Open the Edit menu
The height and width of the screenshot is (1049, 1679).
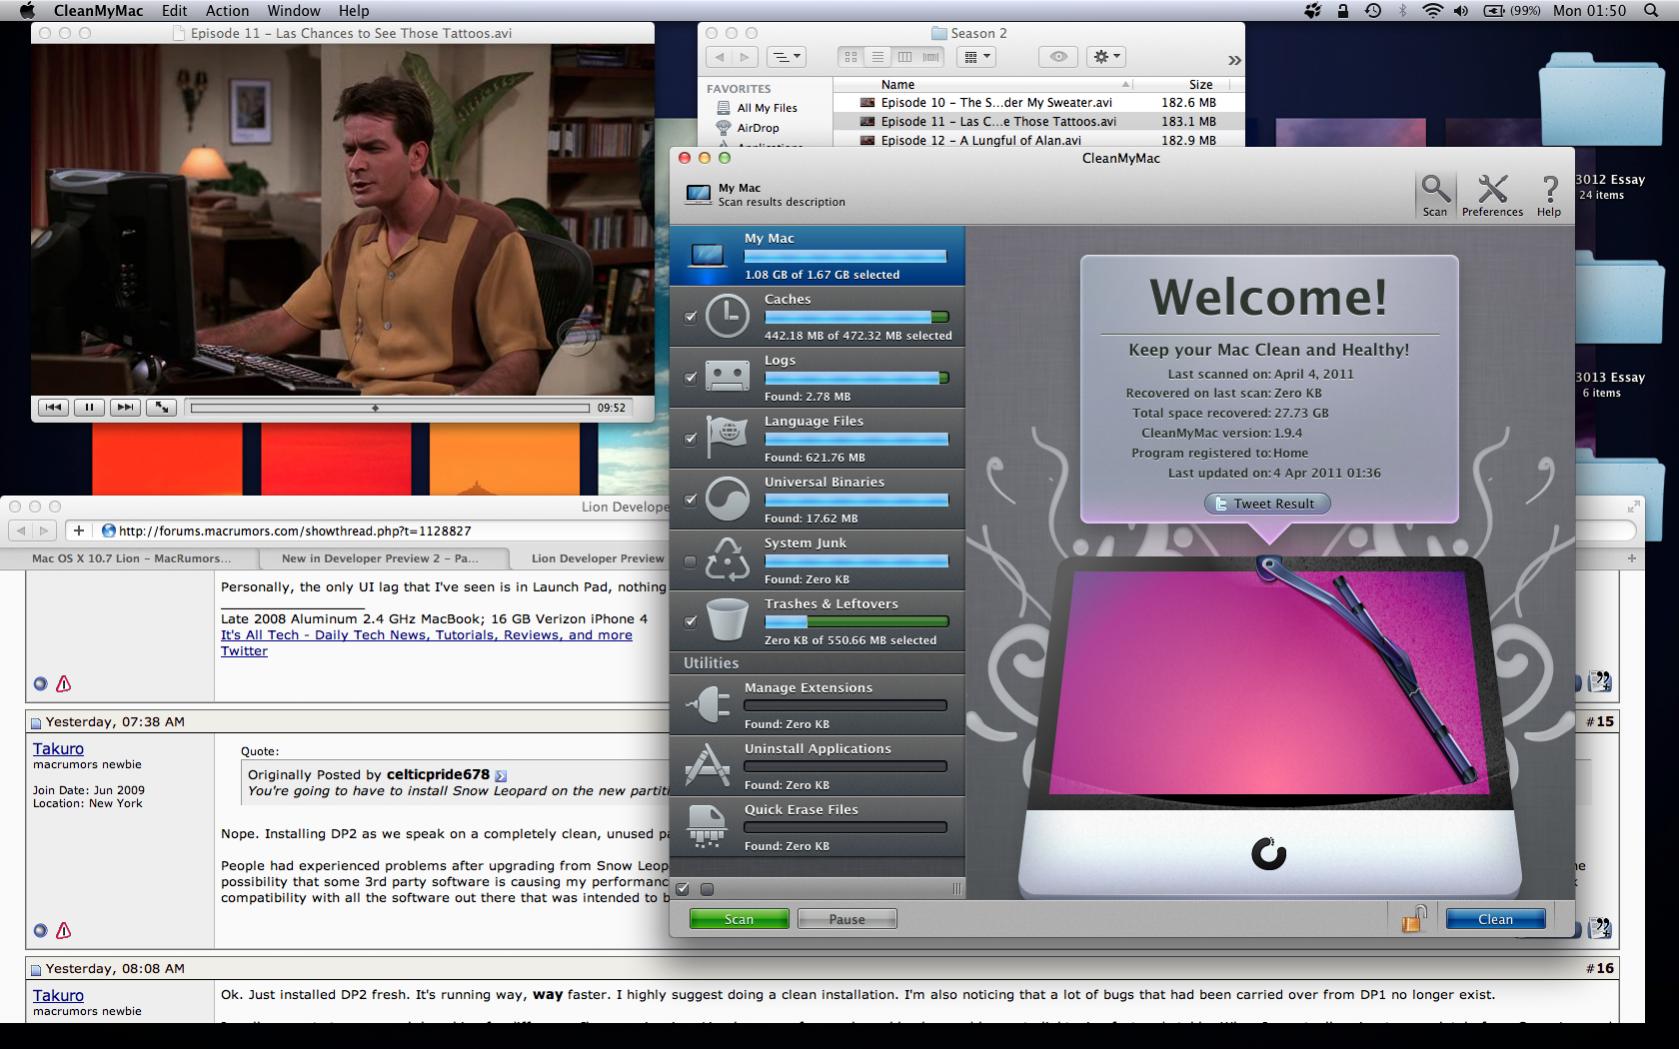click(x=174, y=11)
